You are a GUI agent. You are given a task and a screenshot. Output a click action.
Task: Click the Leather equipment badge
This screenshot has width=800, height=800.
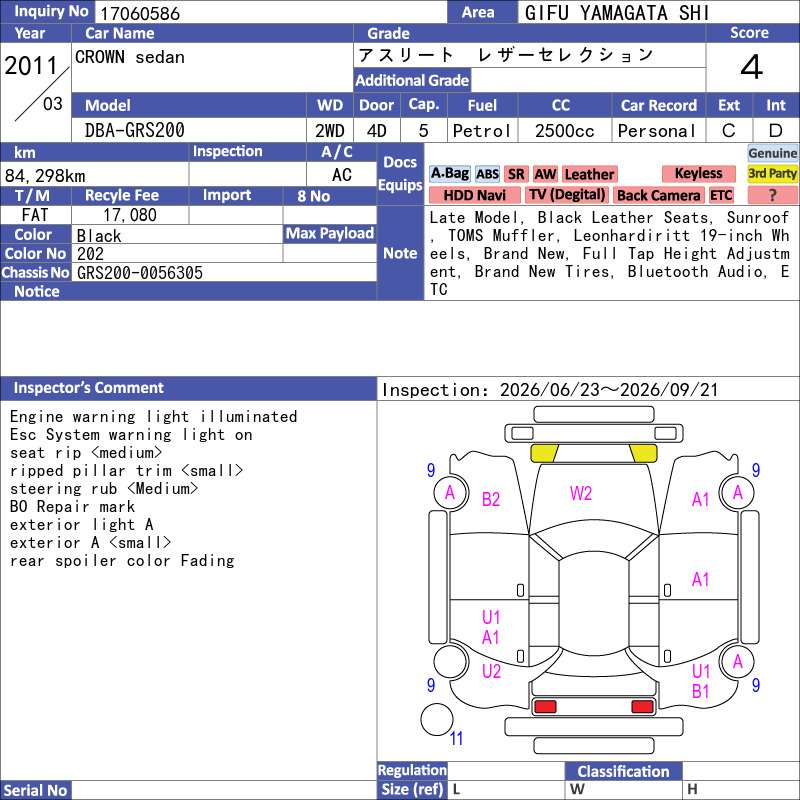589,174
